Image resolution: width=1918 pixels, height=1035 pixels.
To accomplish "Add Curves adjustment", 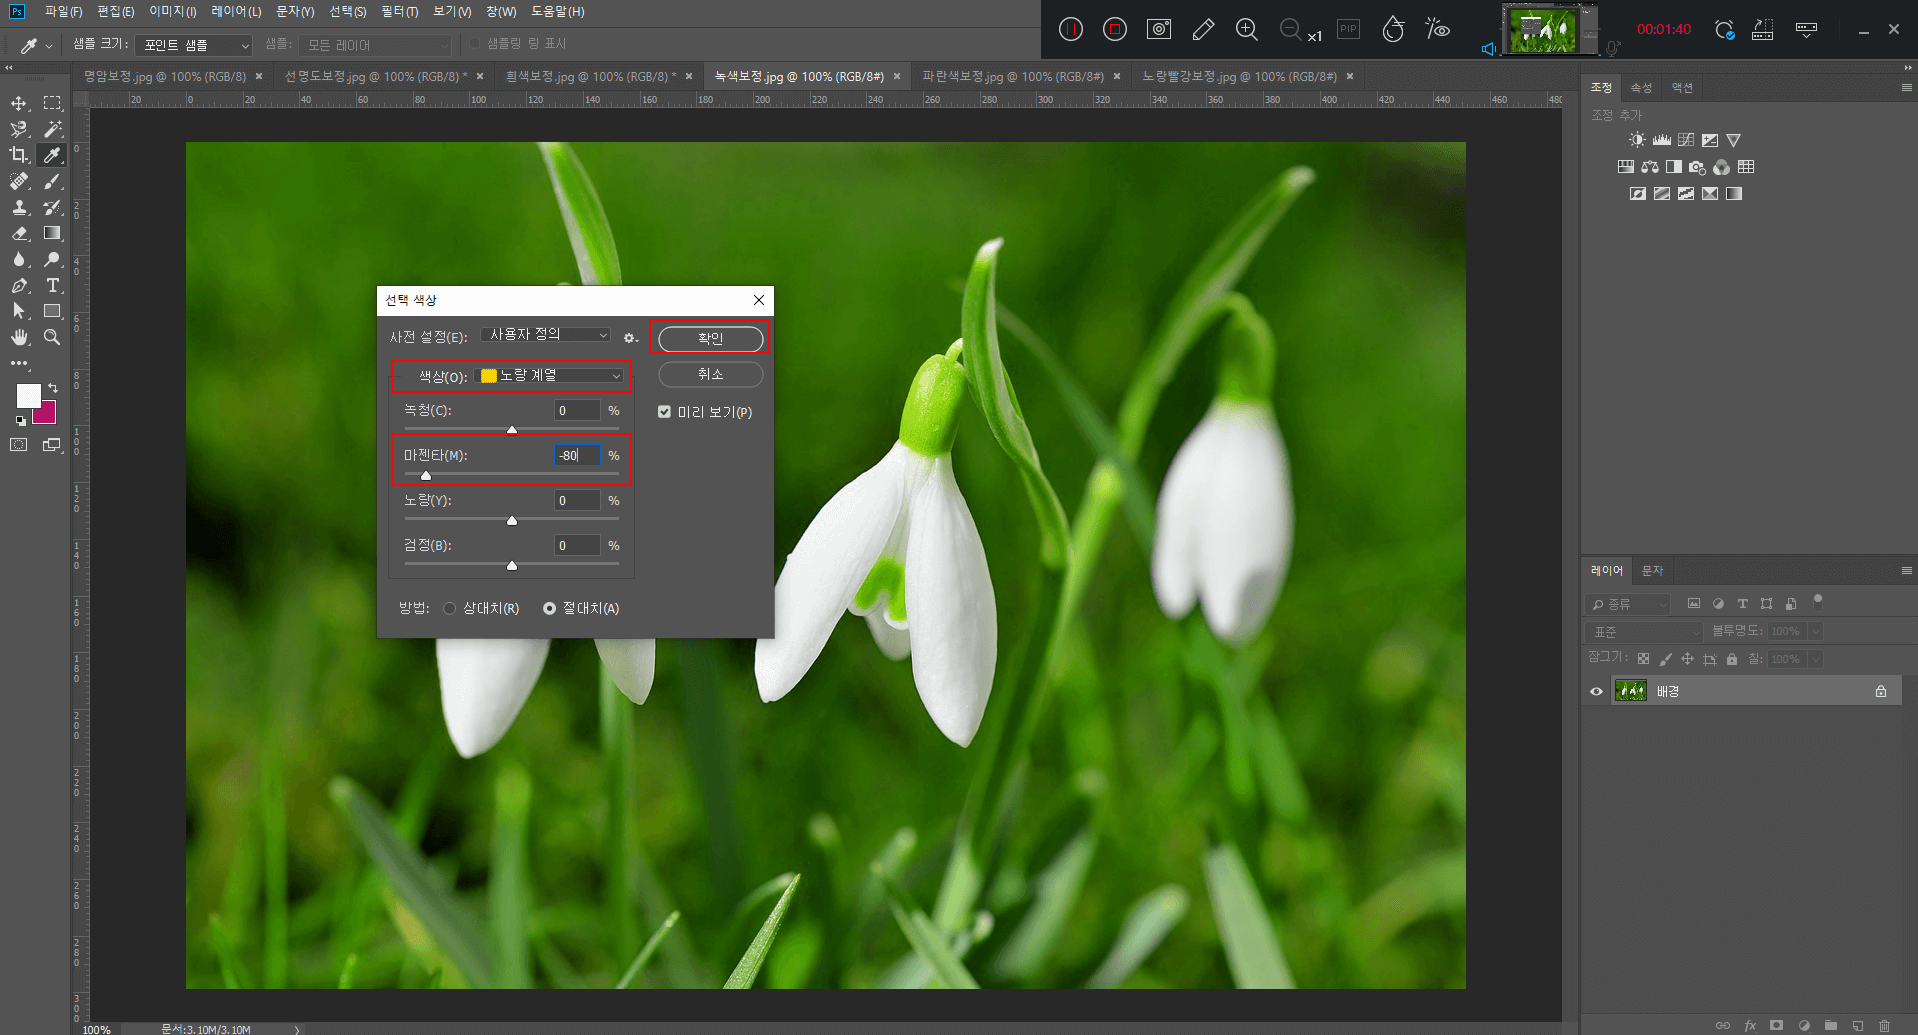I will (1686, 140).
